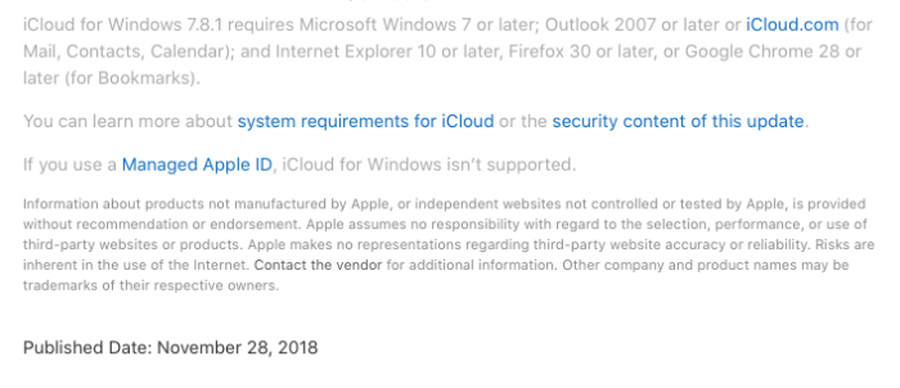900x388 pixels.
Task: Click the 'third-party websites or products' line
Action: click(449, 245)
